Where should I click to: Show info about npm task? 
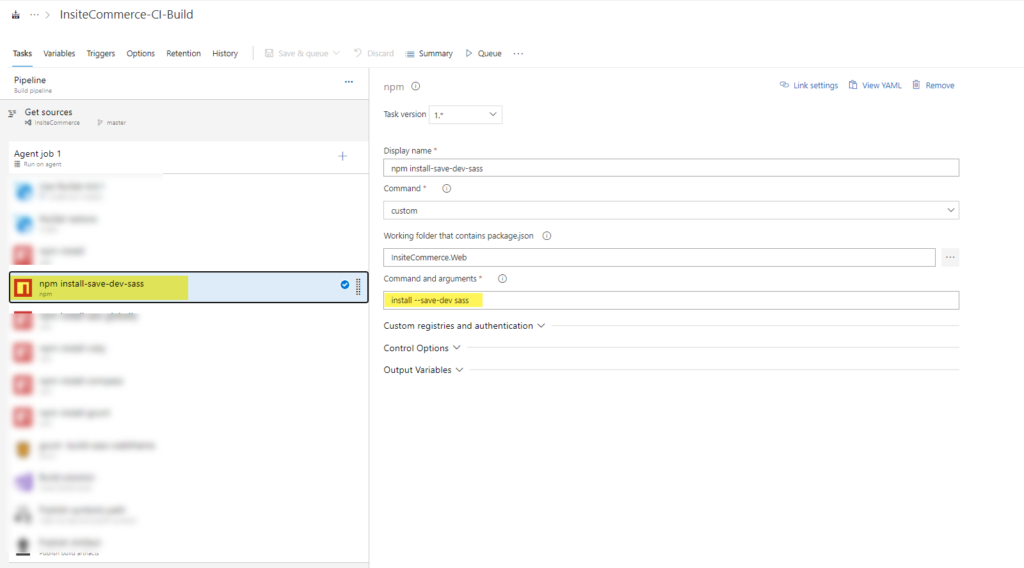pos(415,86)
